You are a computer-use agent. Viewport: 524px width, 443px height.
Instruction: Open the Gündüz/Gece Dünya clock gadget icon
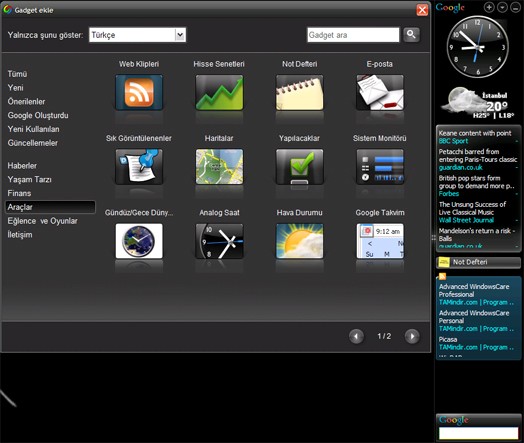click(x=139, y=241)
